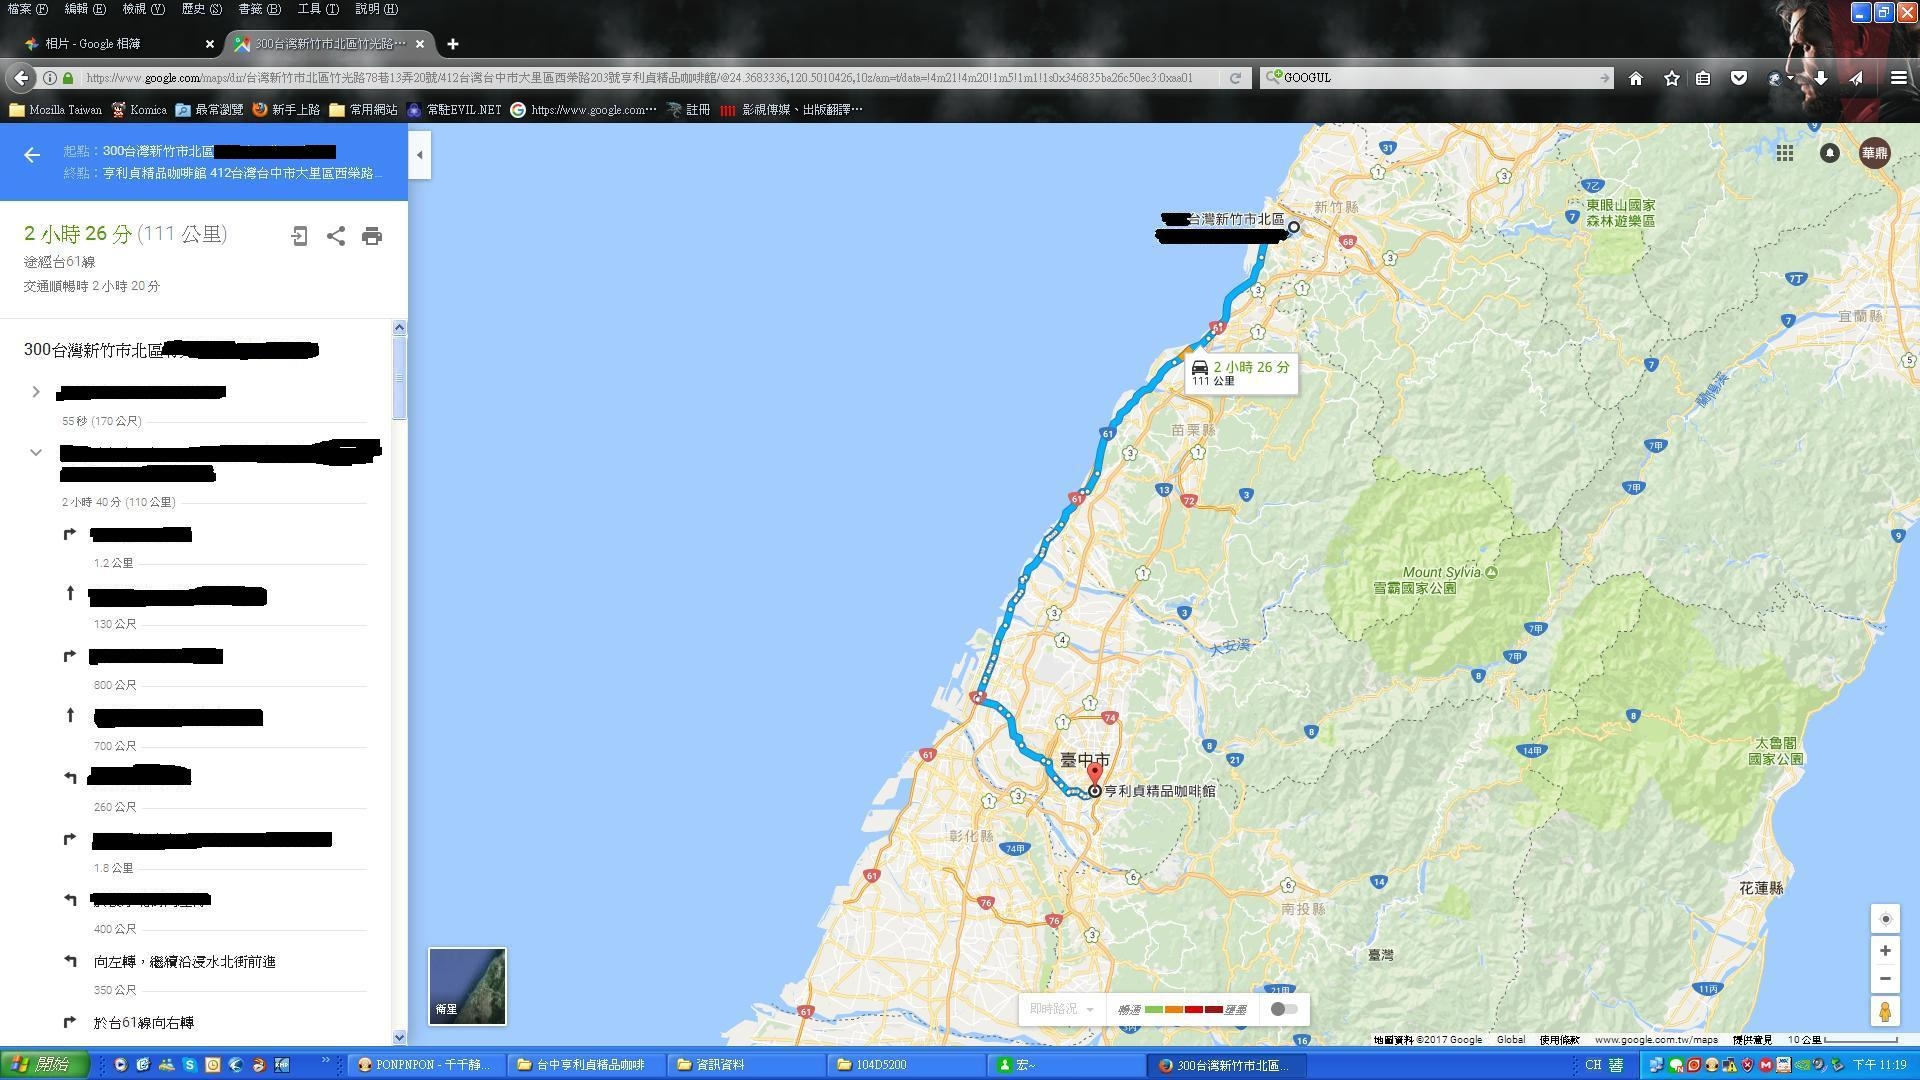Zoom in on the map

pos(1885,951)
